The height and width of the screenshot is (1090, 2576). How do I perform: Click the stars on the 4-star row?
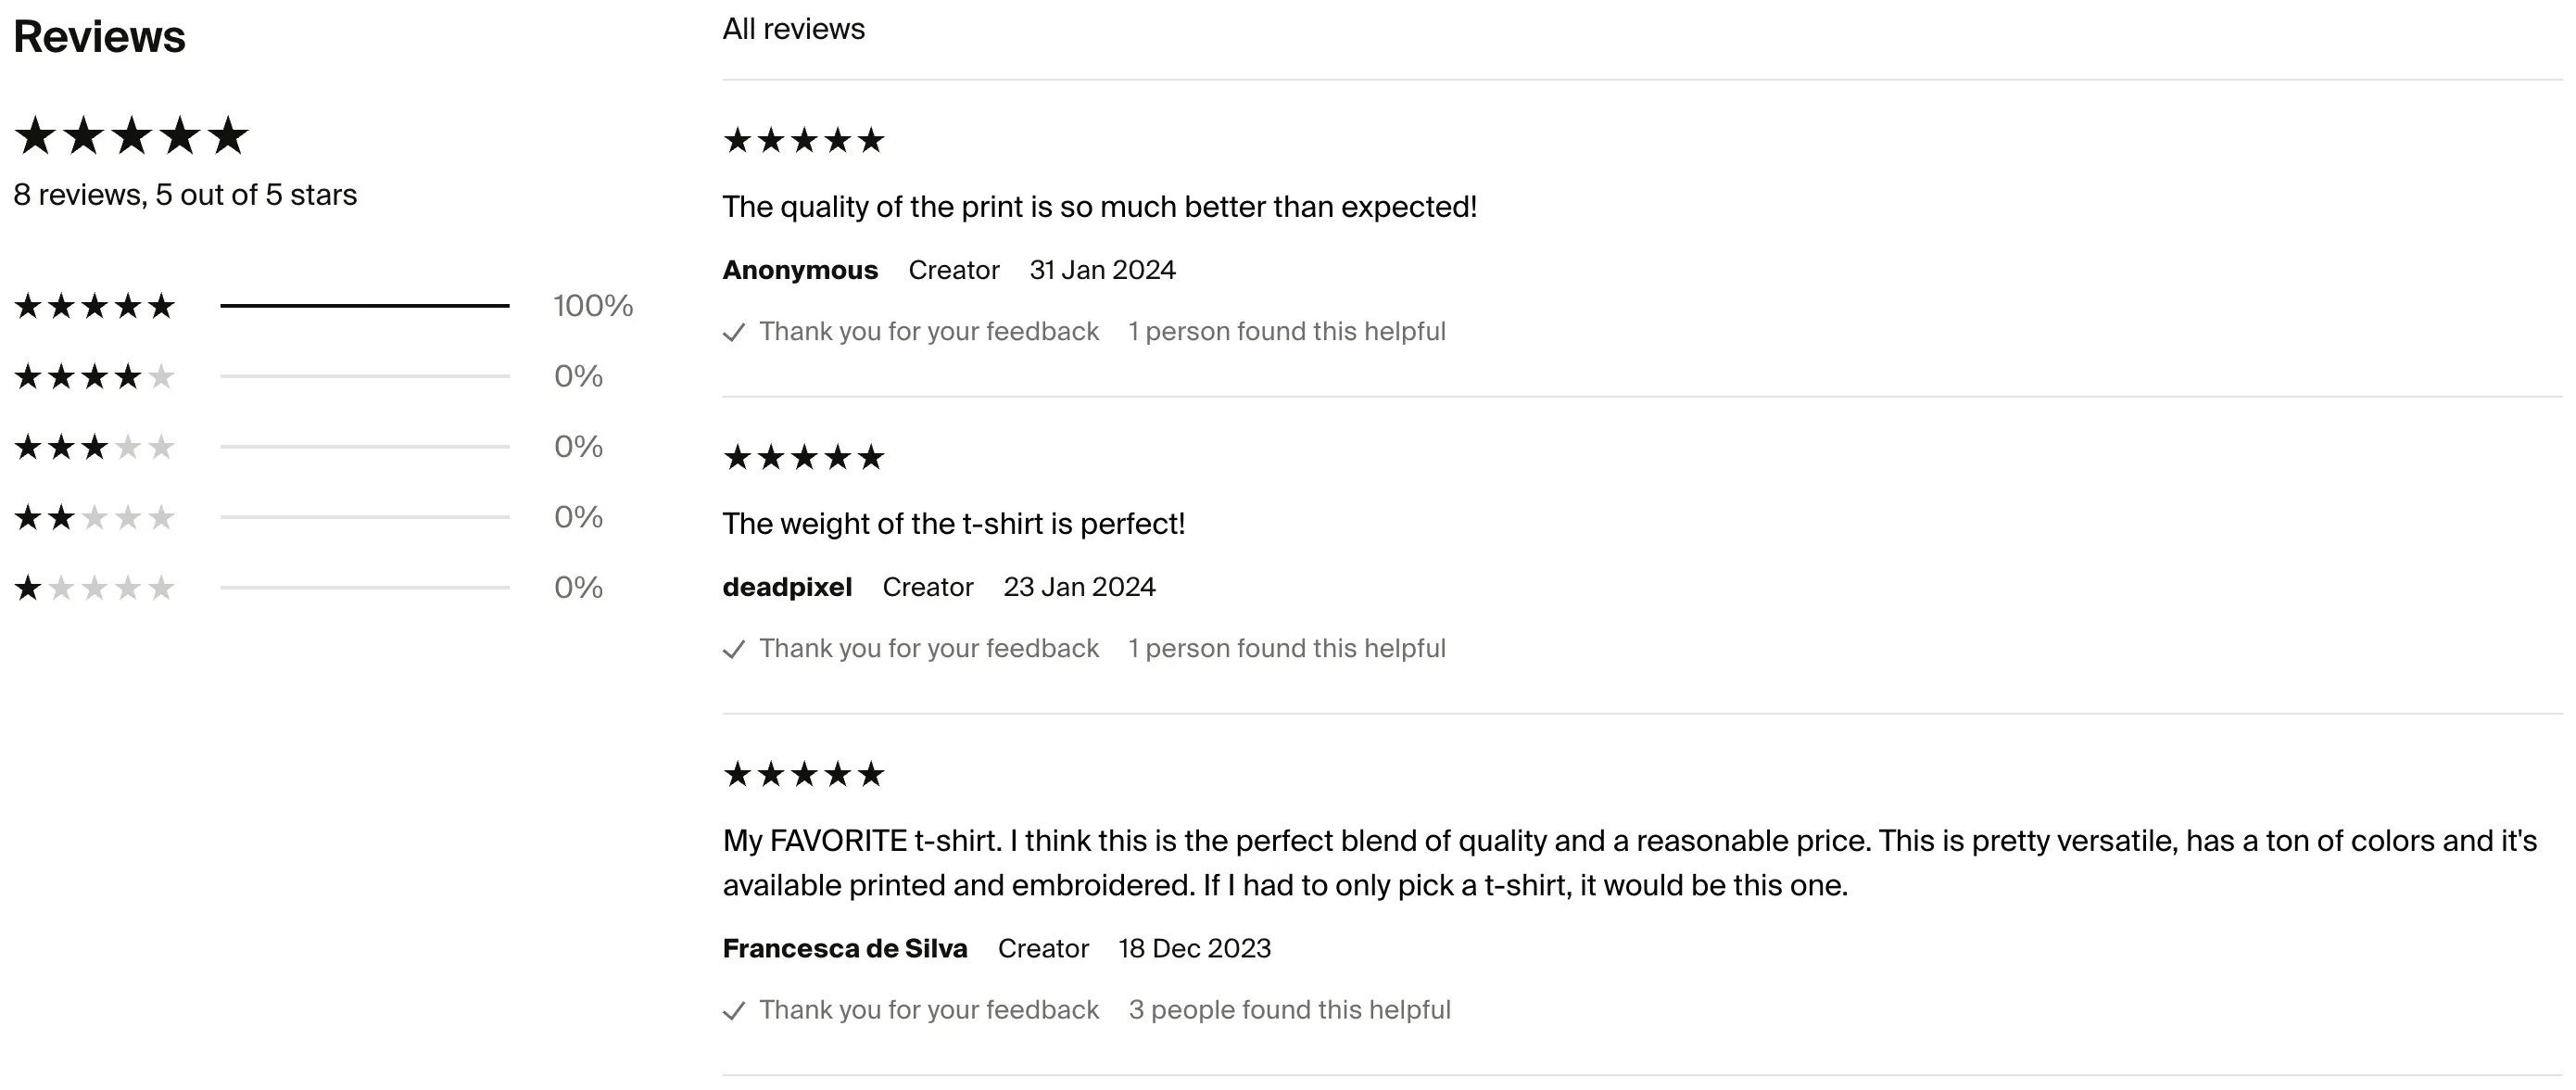[x=93, y=376]
